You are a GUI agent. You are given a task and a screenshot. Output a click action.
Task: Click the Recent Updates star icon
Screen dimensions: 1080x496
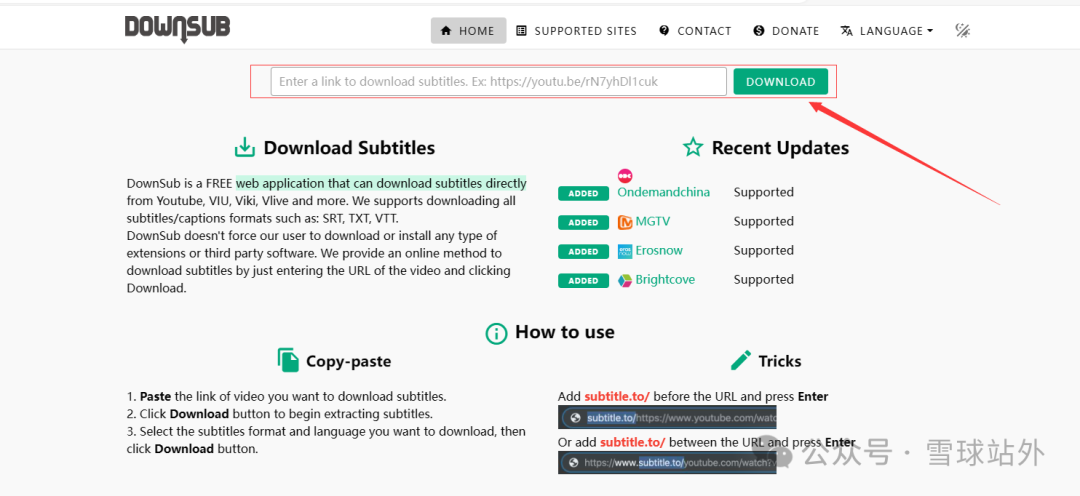692,148
